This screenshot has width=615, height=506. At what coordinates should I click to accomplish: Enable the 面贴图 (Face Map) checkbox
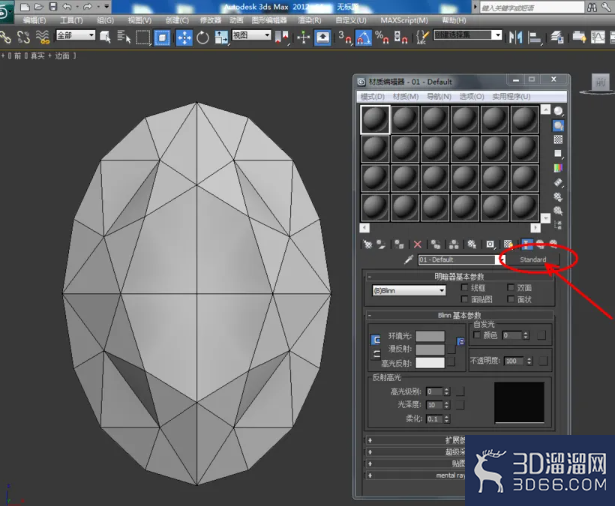pos(464,299)
